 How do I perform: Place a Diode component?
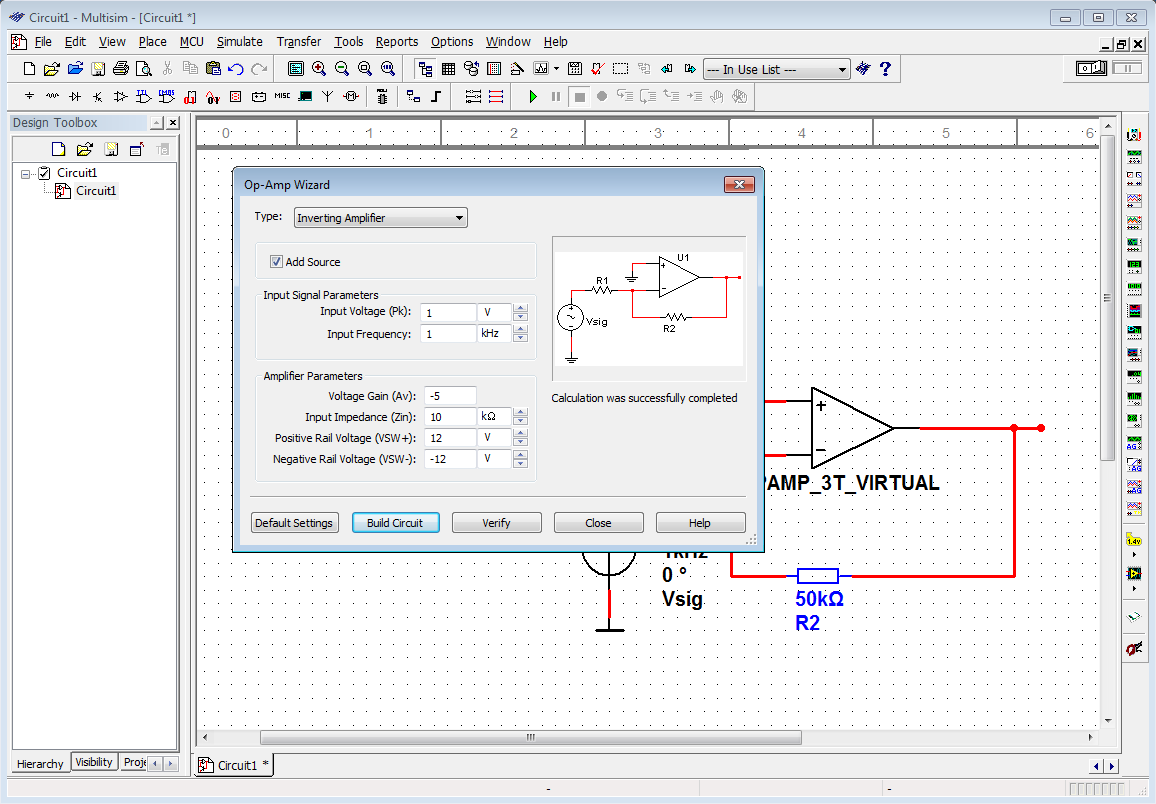[75, 97]
